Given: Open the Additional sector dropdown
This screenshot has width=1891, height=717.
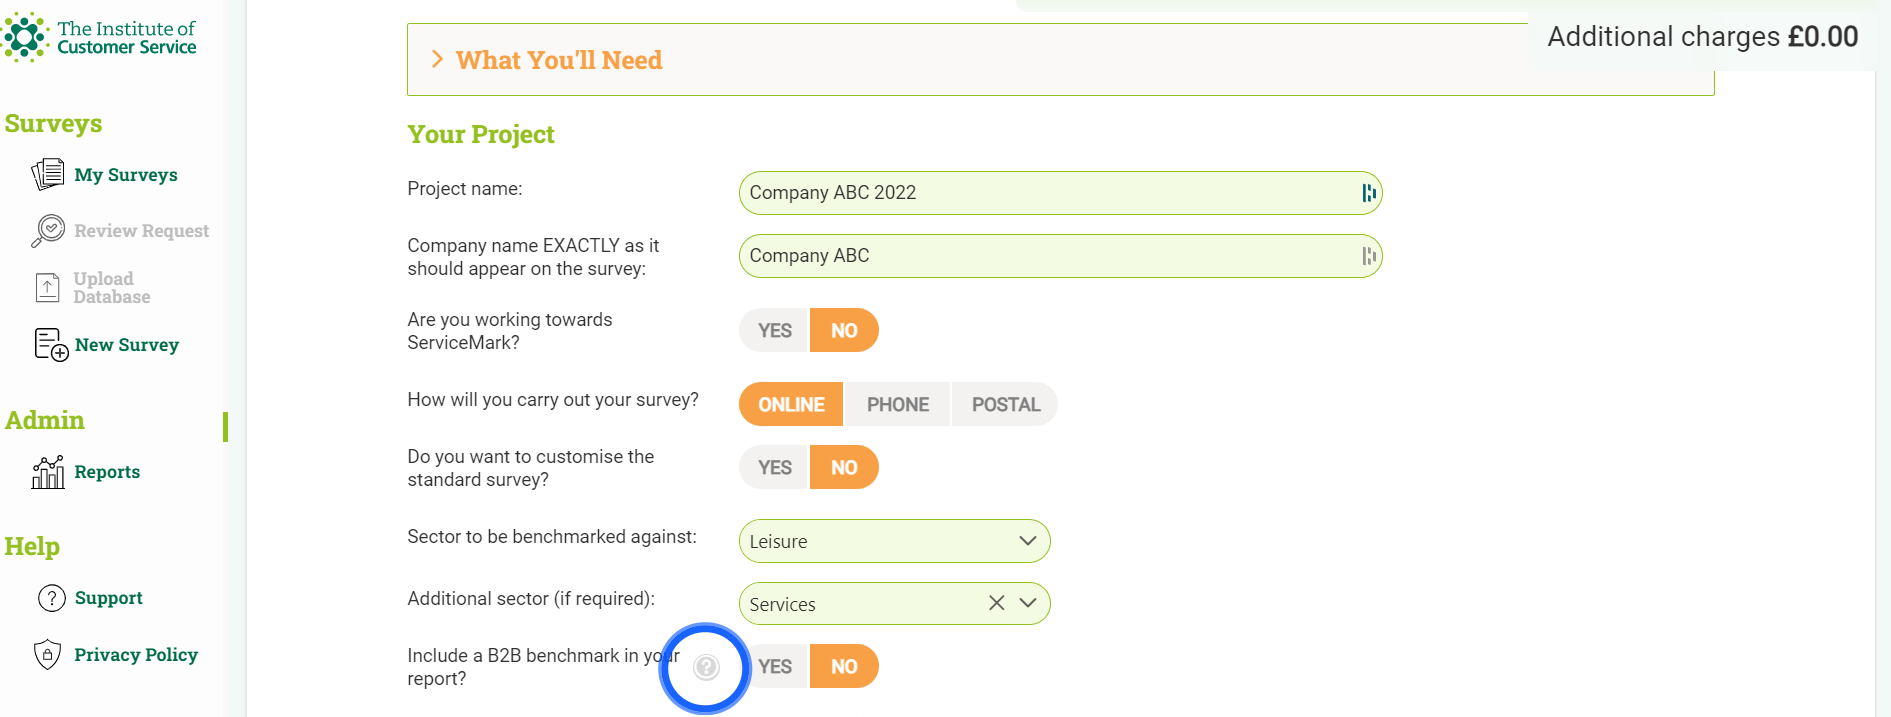Looking at the screenshot, I should (x=1028, y=603).
